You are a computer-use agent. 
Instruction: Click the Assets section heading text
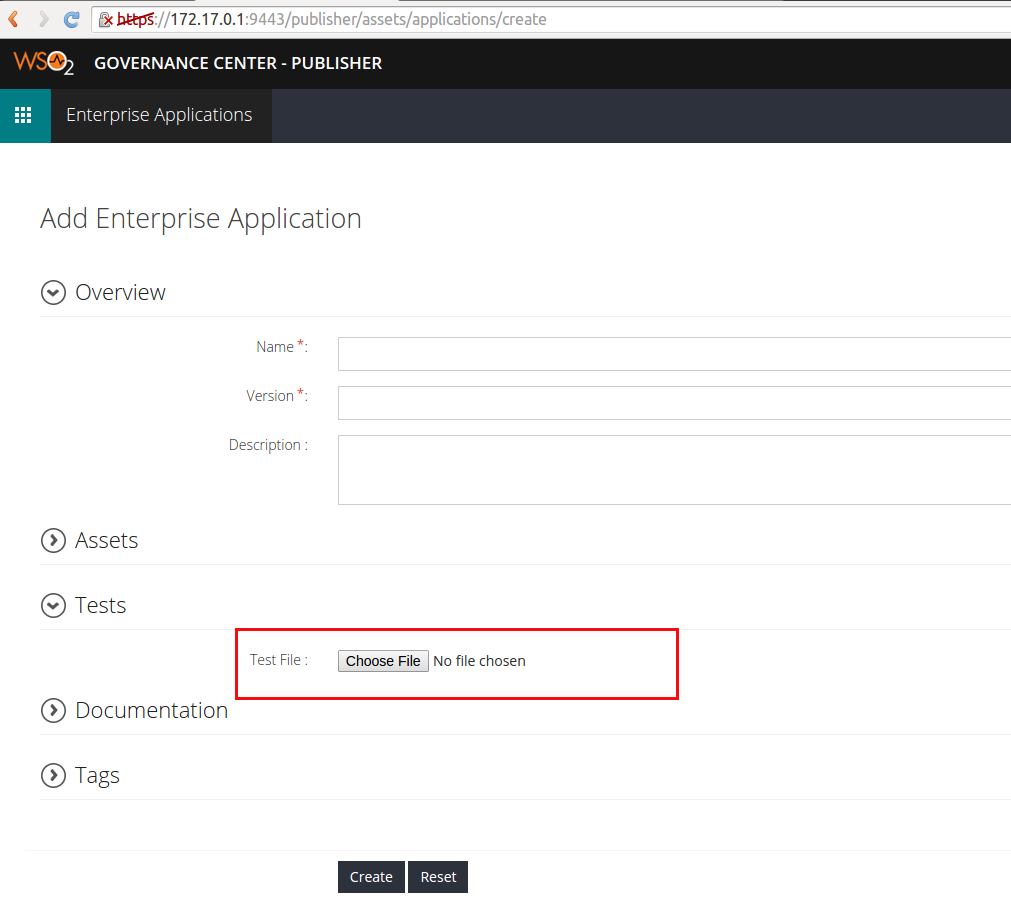(106, 540)
